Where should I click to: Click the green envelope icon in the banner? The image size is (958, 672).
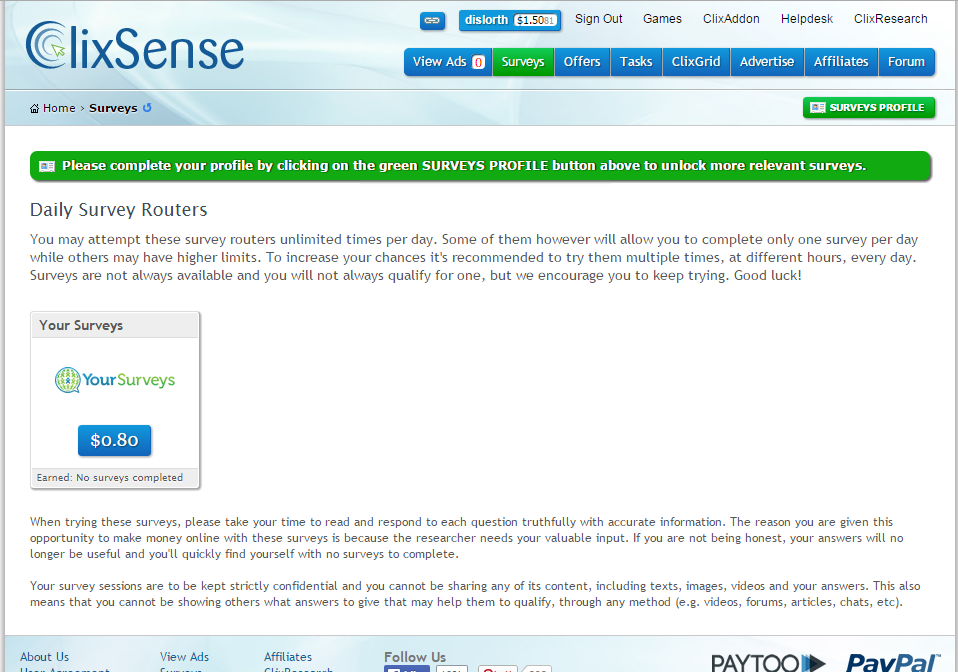click(x=47, y=165)
